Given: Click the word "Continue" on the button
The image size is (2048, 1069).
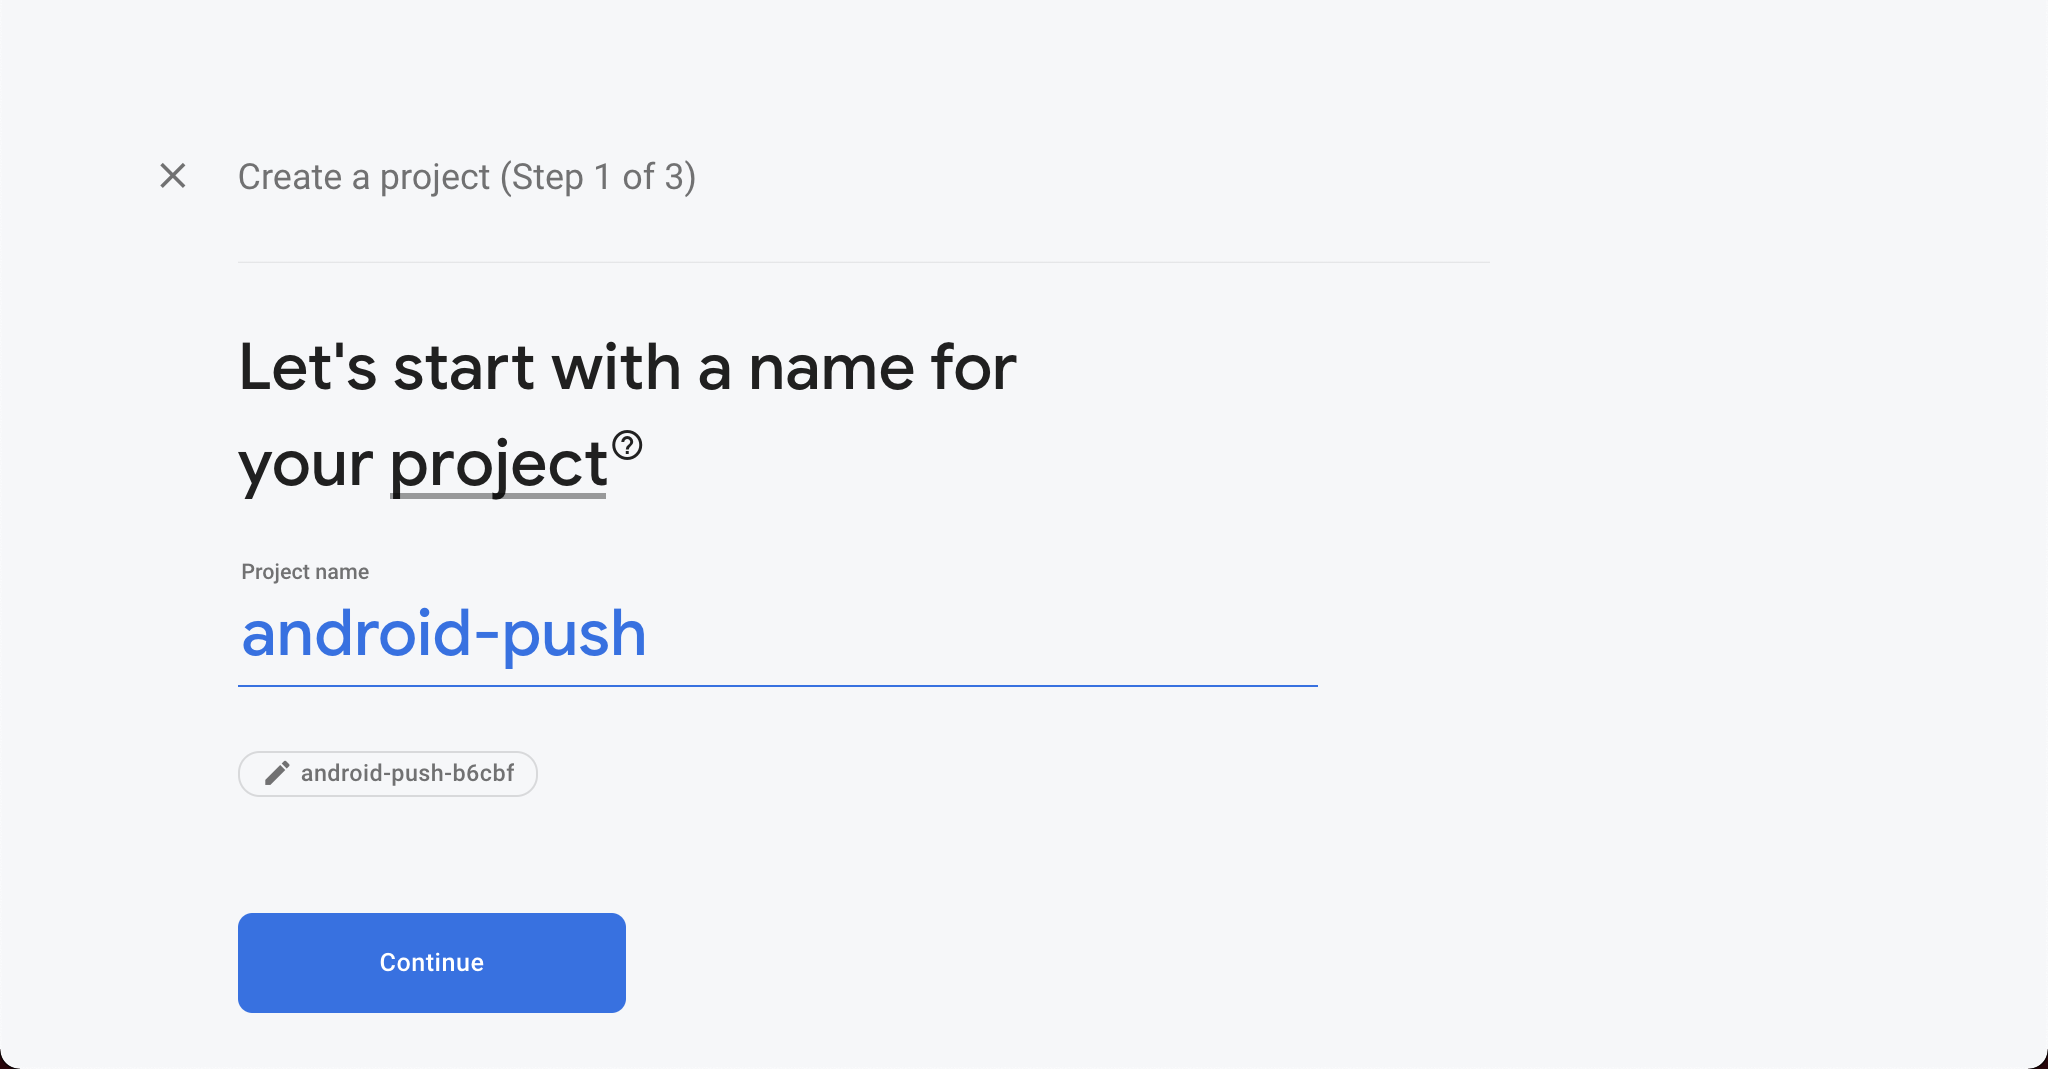Looking at the screenshot, I should tap(432, 962).
